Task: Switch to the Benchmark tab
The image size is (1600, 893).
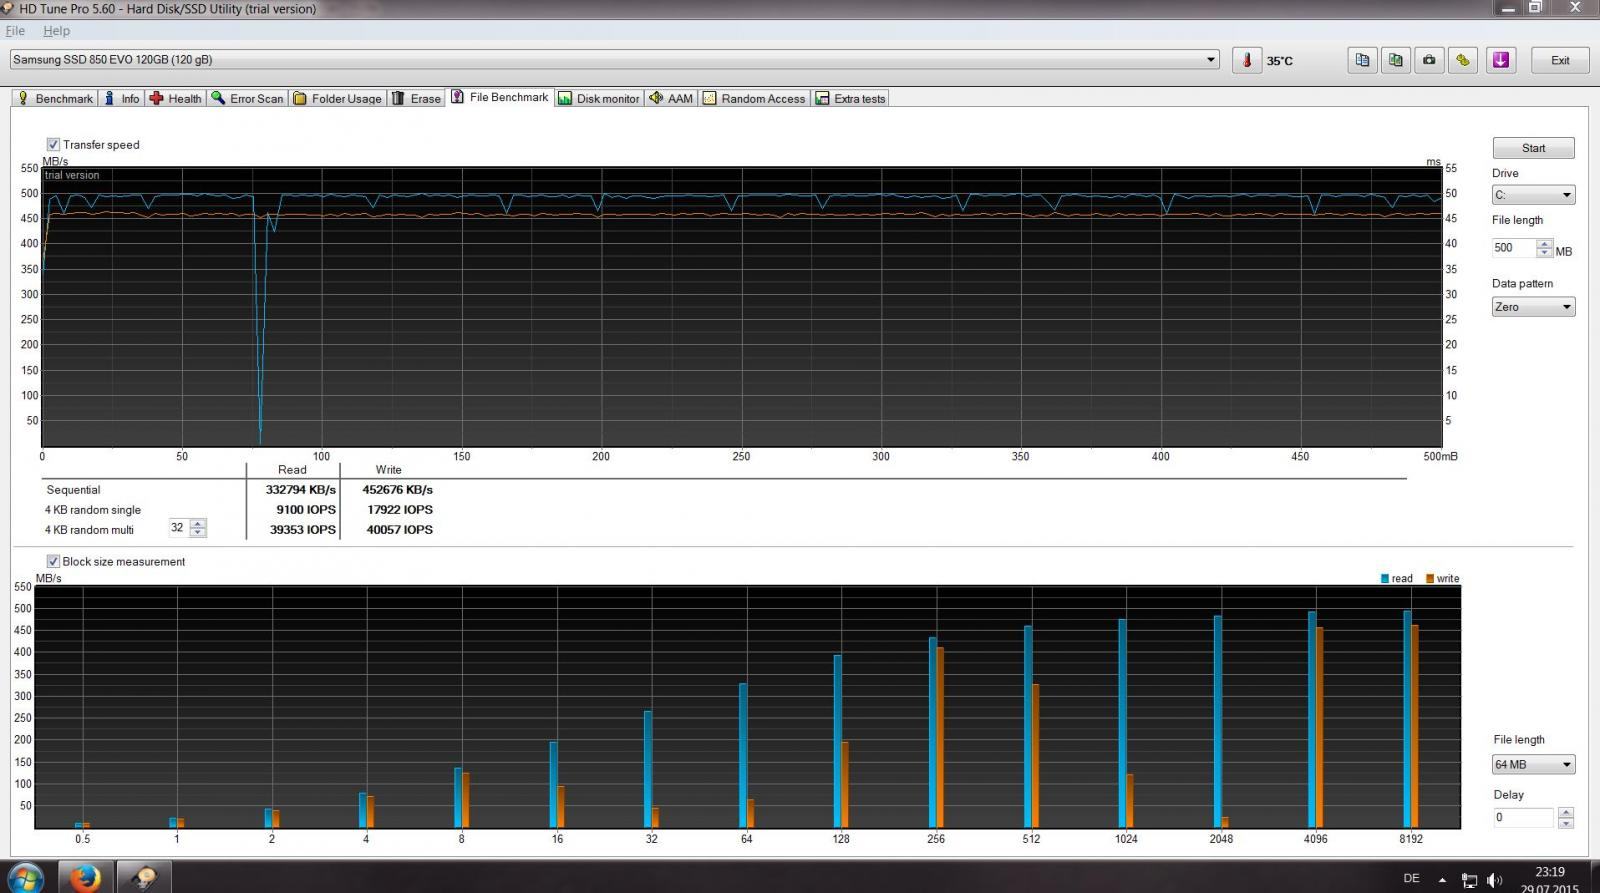Action: [x=55, y=98]
